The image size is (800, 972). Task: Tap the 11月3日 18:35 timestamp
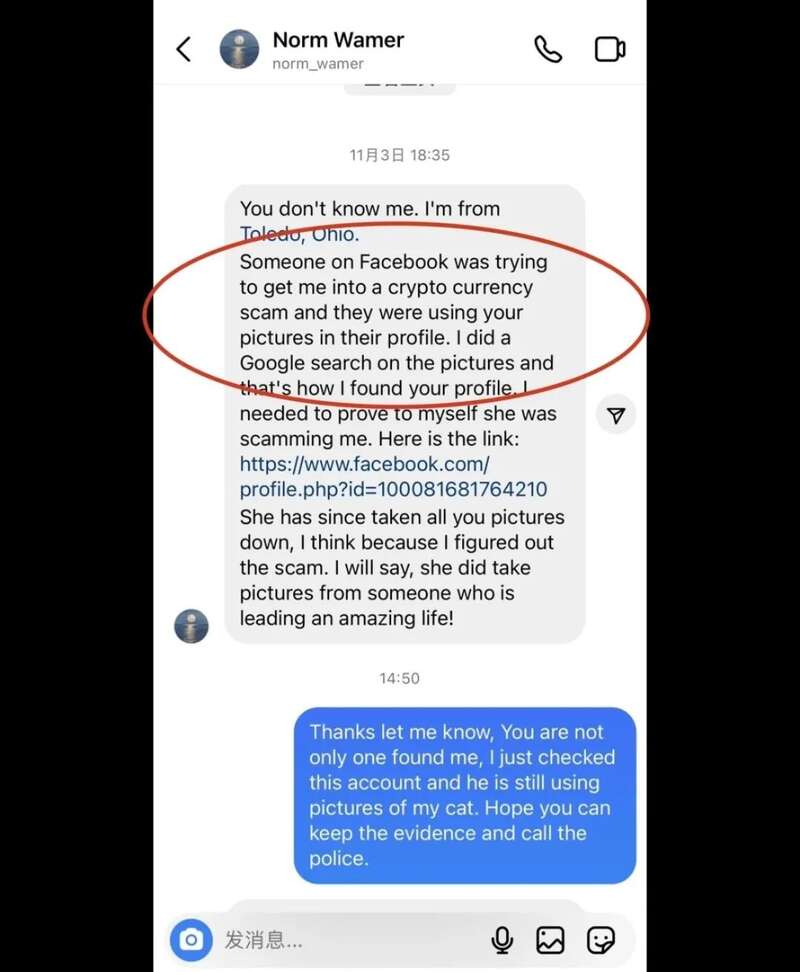pyautogui.click(x=400, y=155)
